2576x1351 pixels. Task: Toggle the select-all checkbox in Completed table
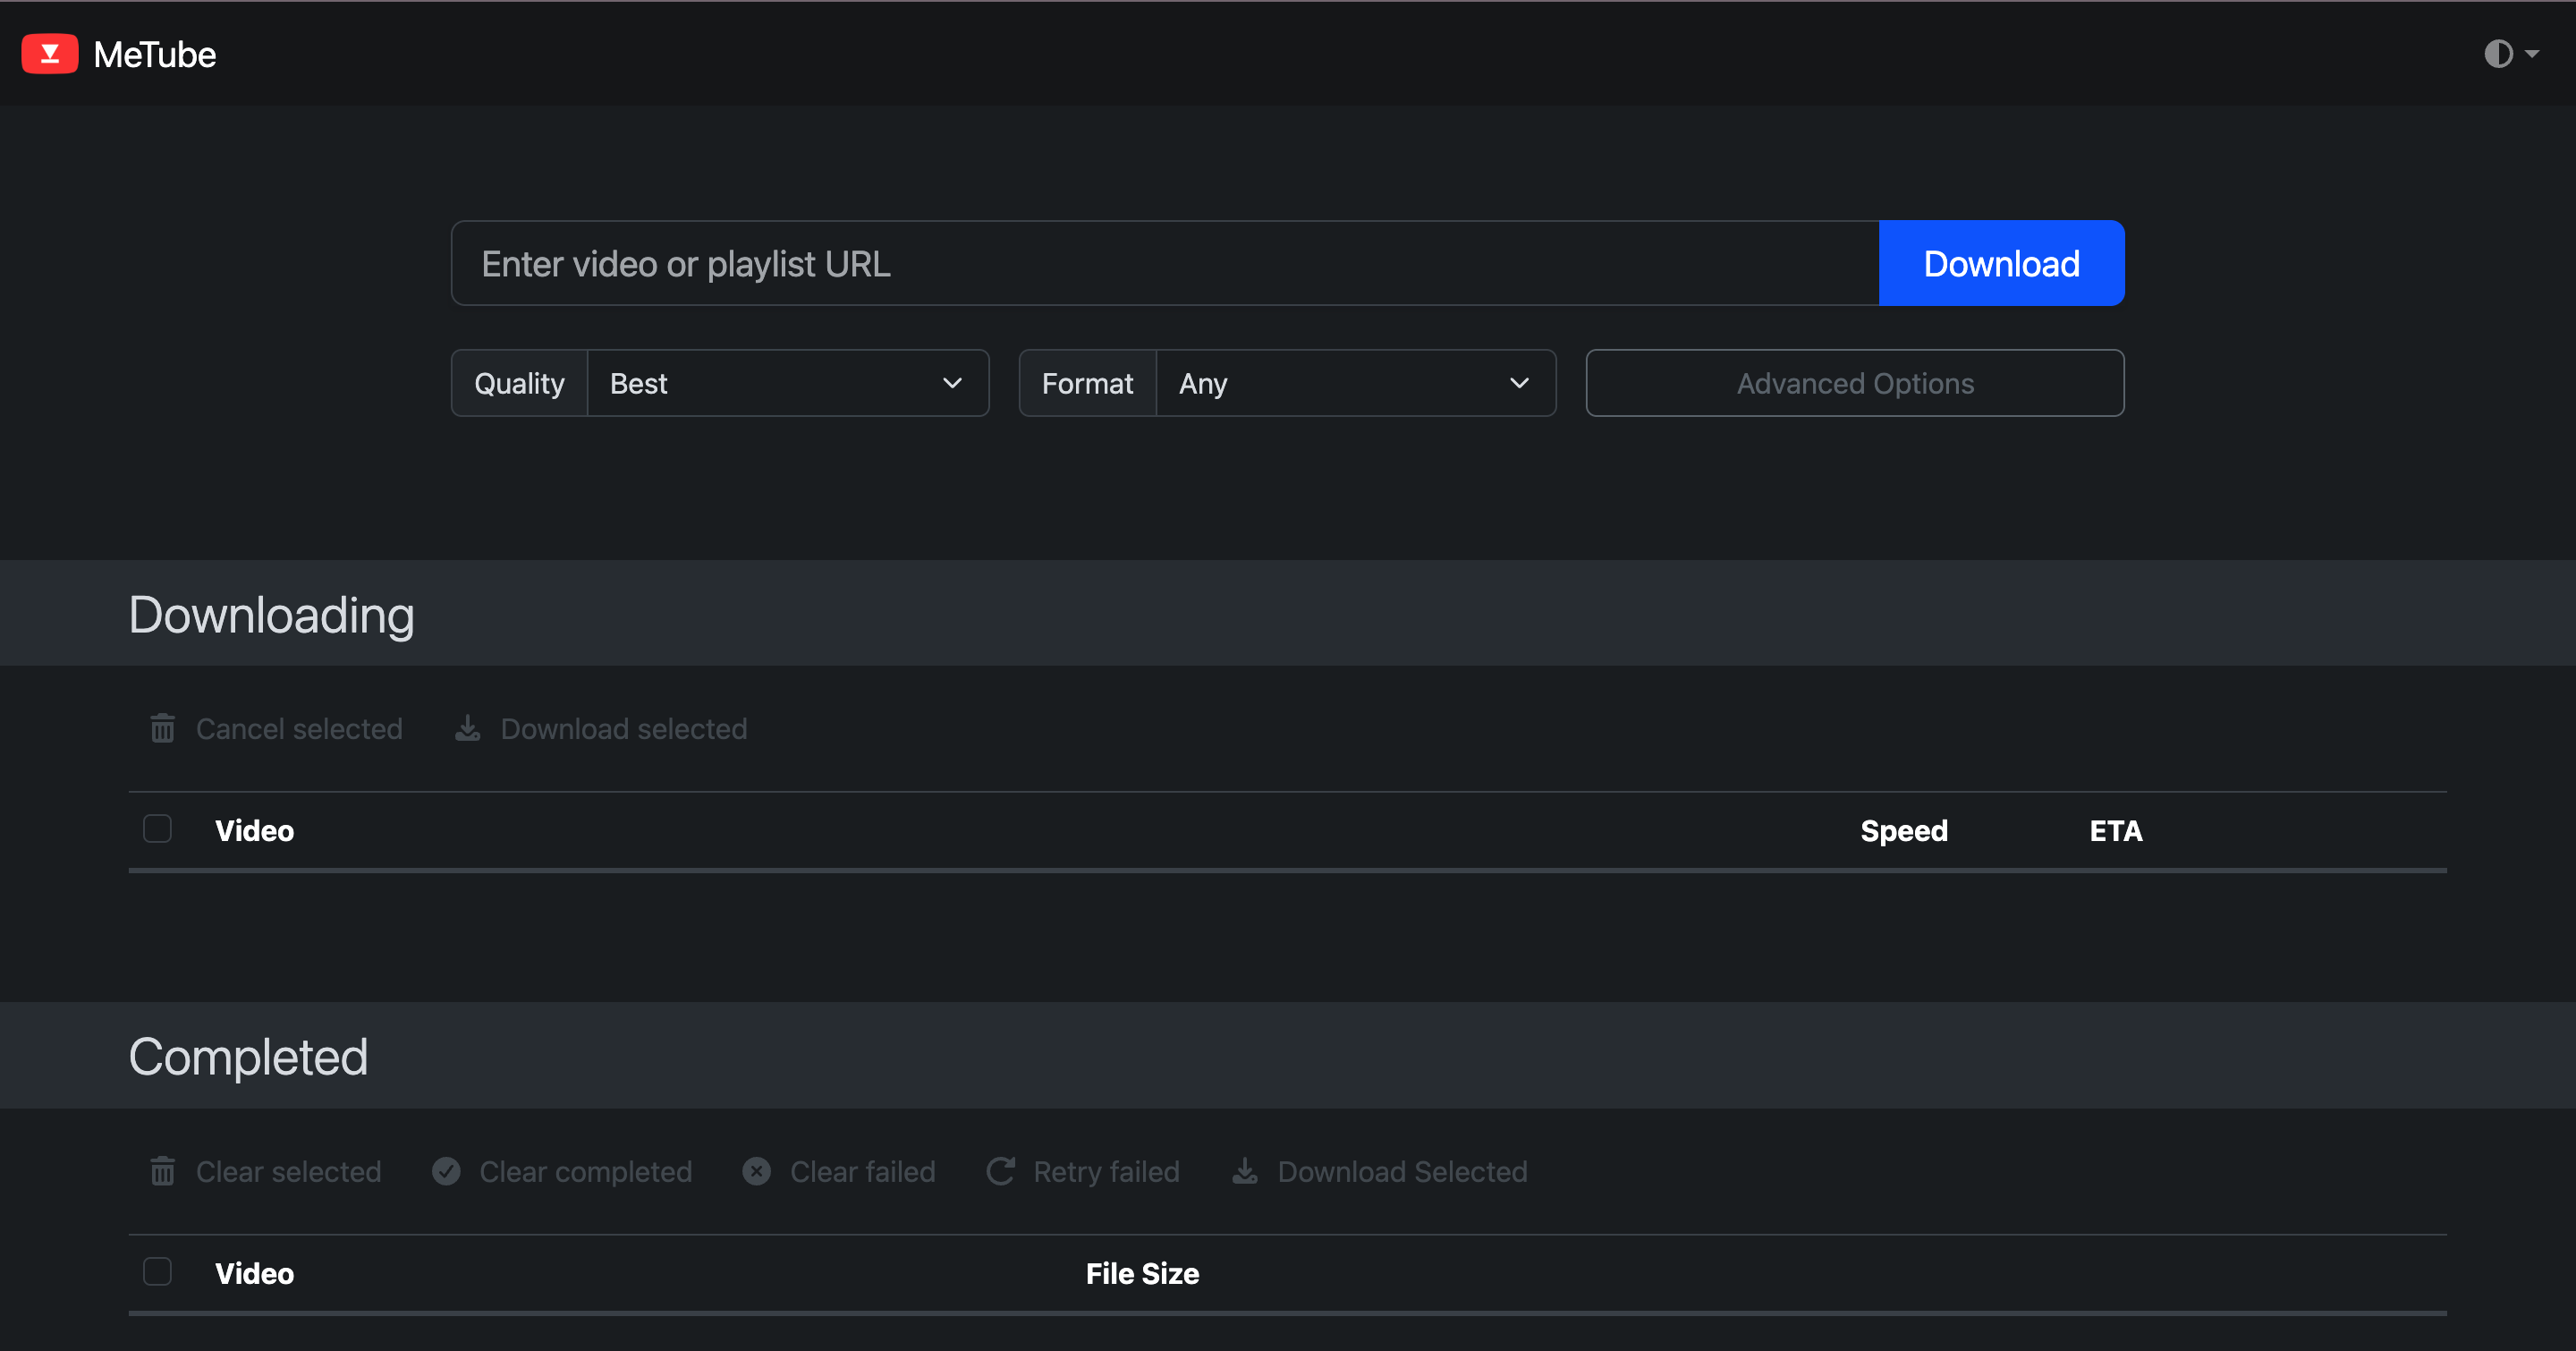[x=157, y=1271]
